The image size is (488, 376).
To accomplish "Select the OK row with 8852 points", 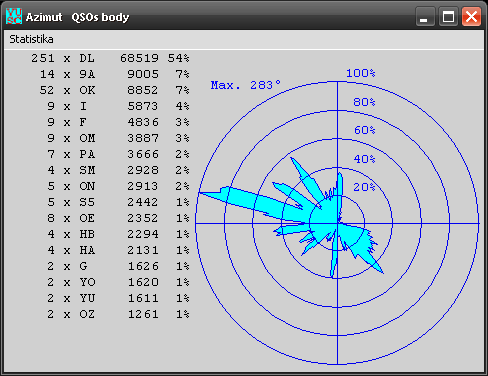I will click(x=115, y=90).
